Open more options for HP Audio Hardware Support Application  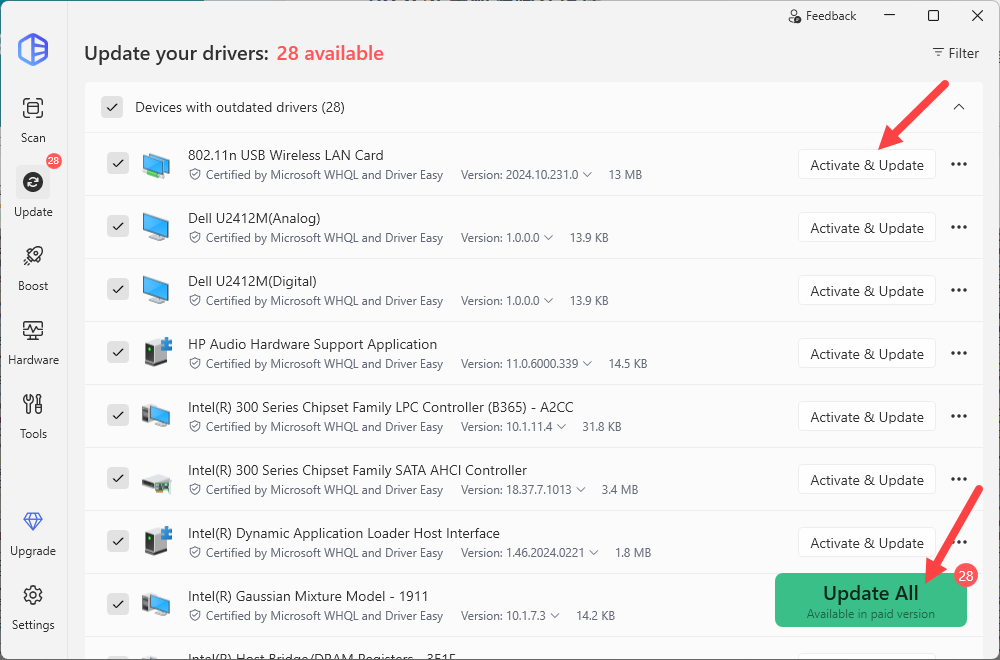tap(959, 354)
